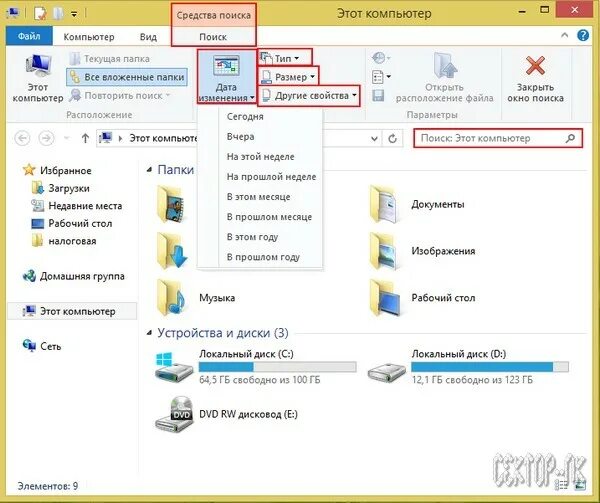Collapse Устройства и диски group
The height and width of the screenshot is (503, 600).
point(149,334)
